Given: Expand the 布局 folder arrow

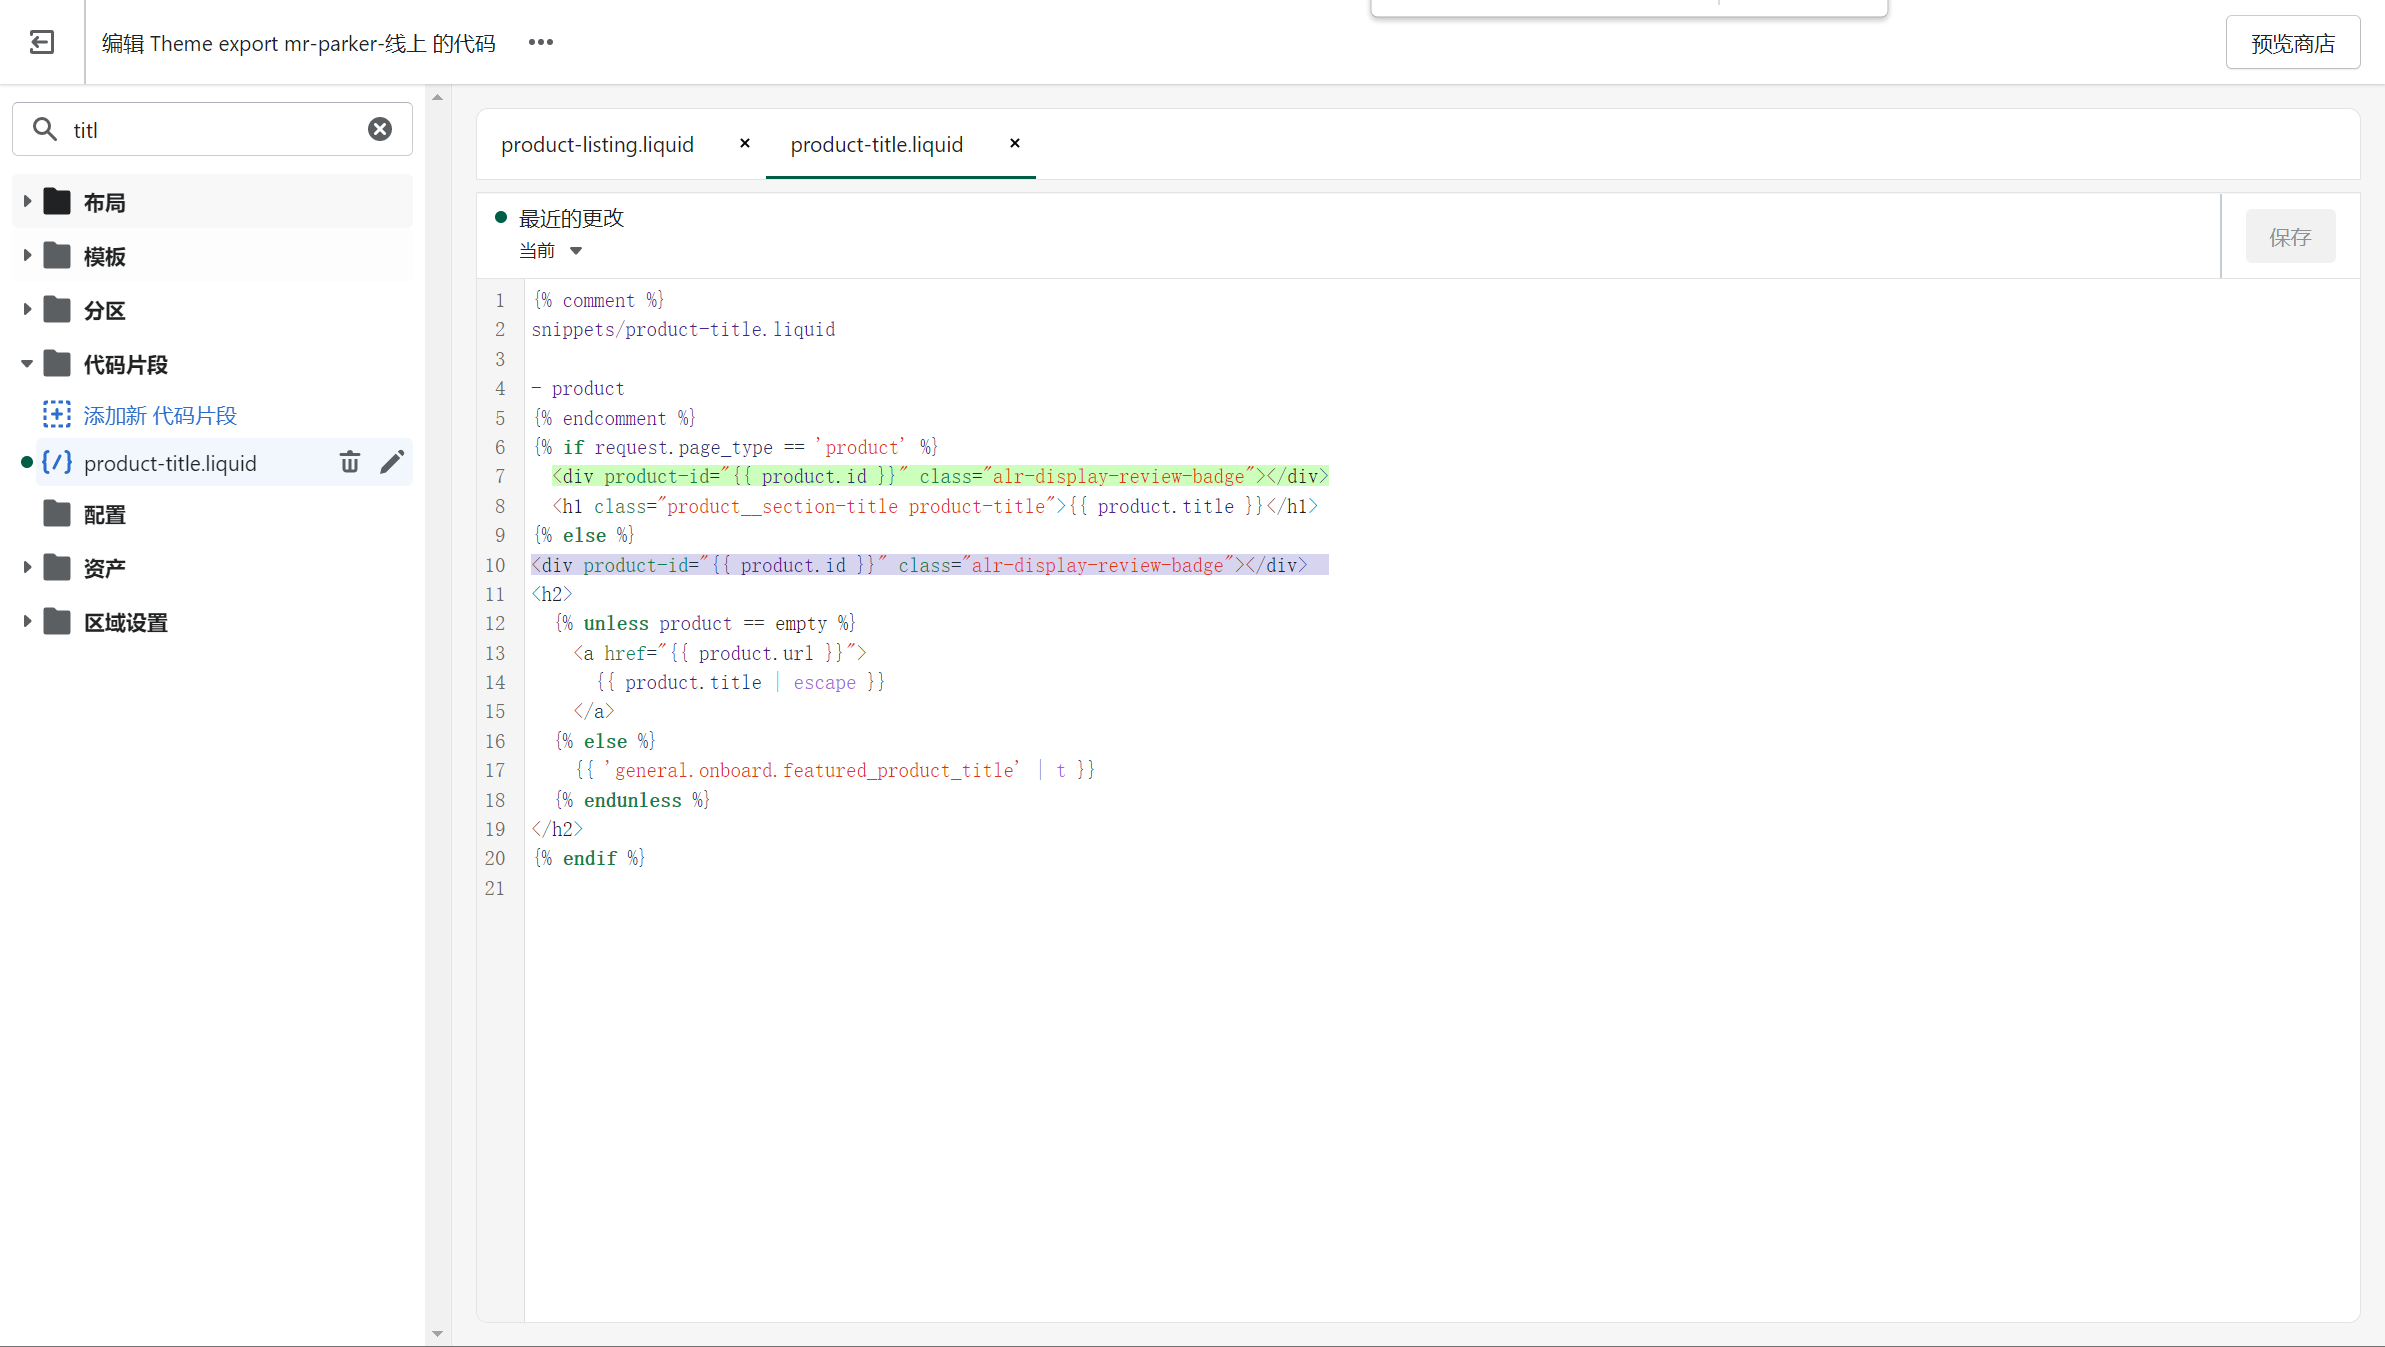Looking at the screenshot, I should [x=27, y=202].
